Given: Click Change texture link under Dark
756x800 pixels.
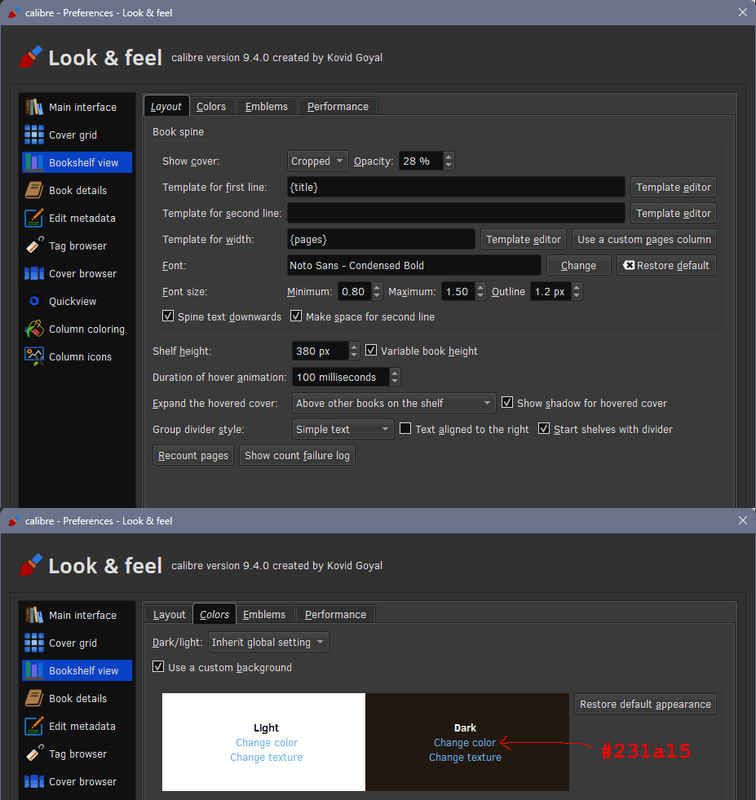Looking at the screenshot, I should click(465, 757).
